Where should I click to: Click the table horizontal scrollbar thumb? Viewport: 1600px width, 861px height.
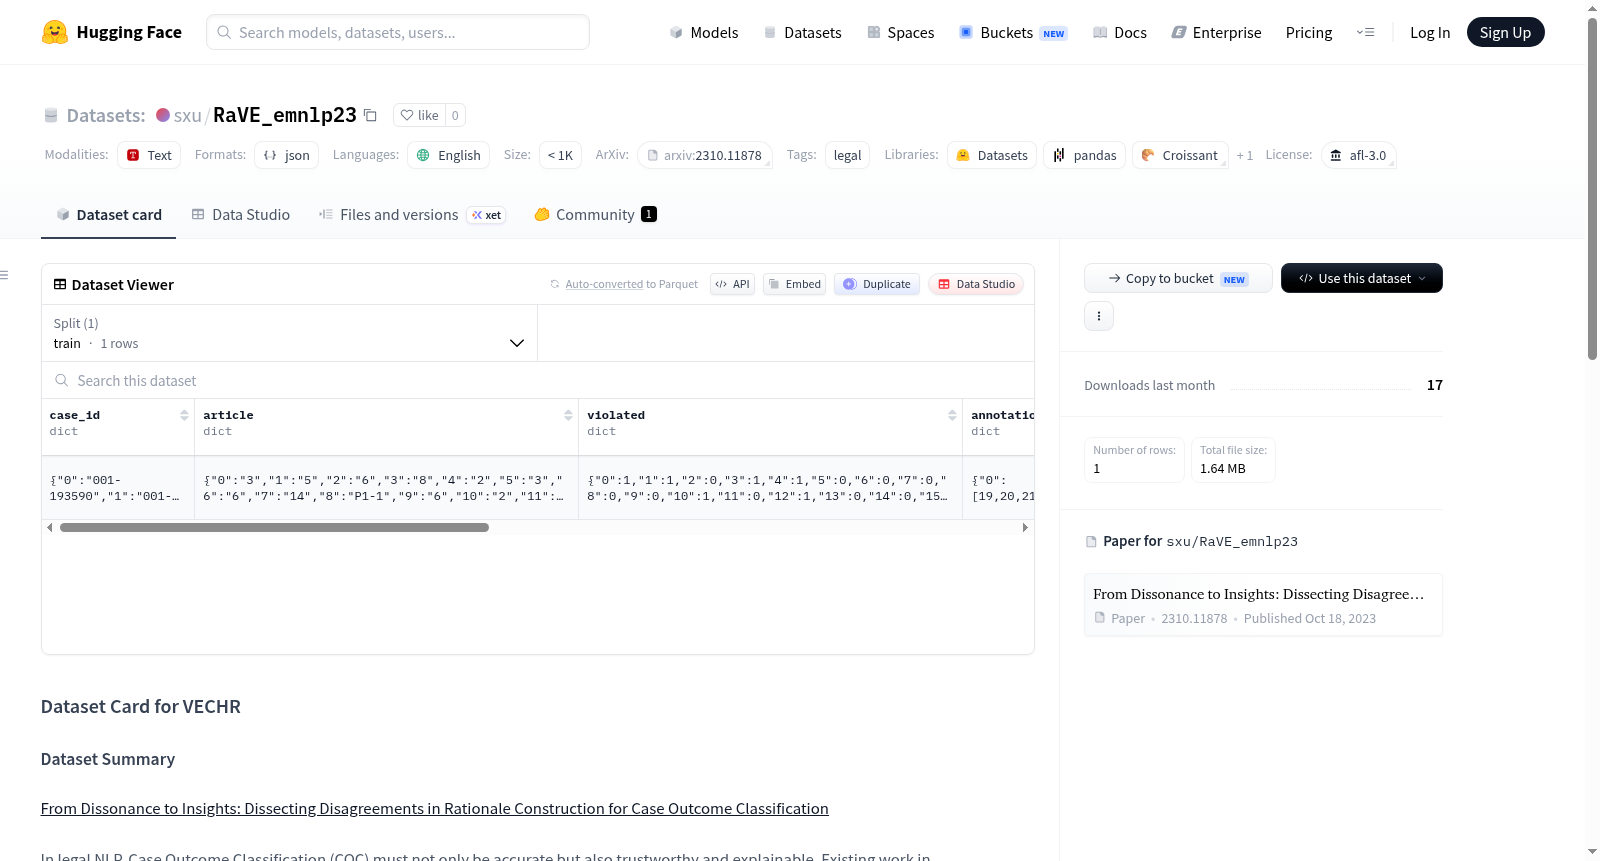(x=274, y=527)
